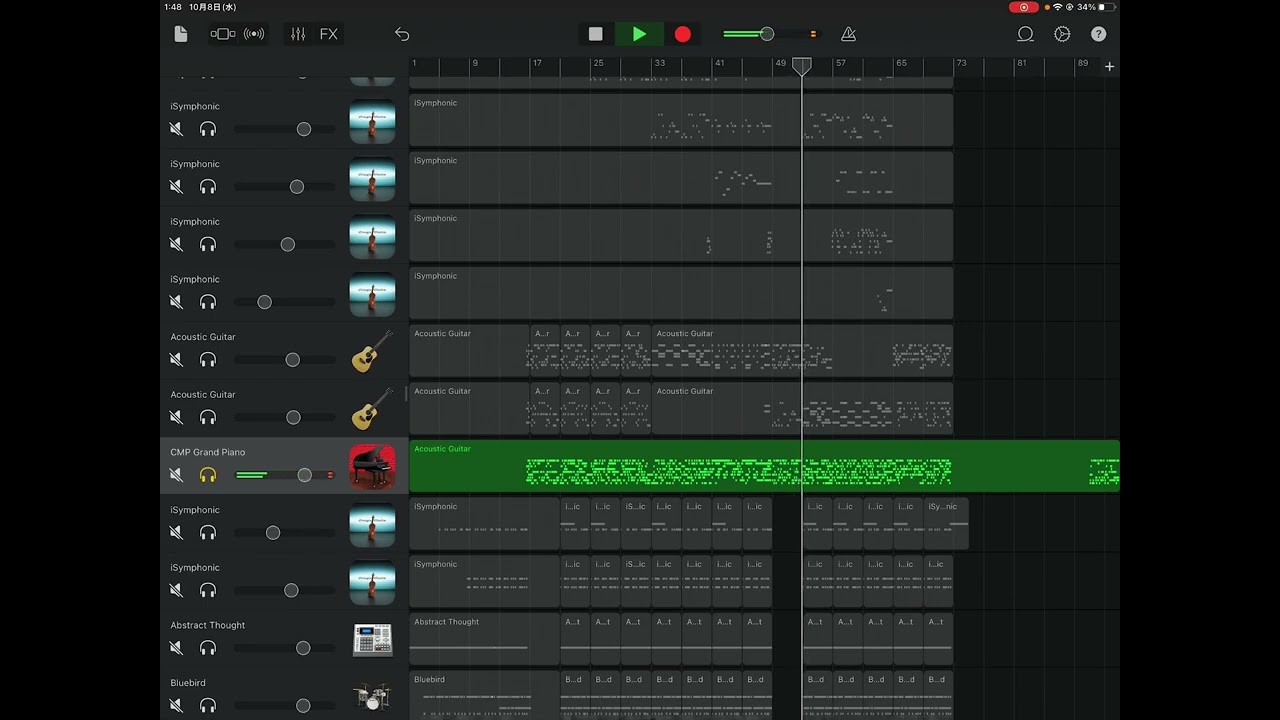Select the Bluebird track name
Screen dimensions: 1280x720
187,683
